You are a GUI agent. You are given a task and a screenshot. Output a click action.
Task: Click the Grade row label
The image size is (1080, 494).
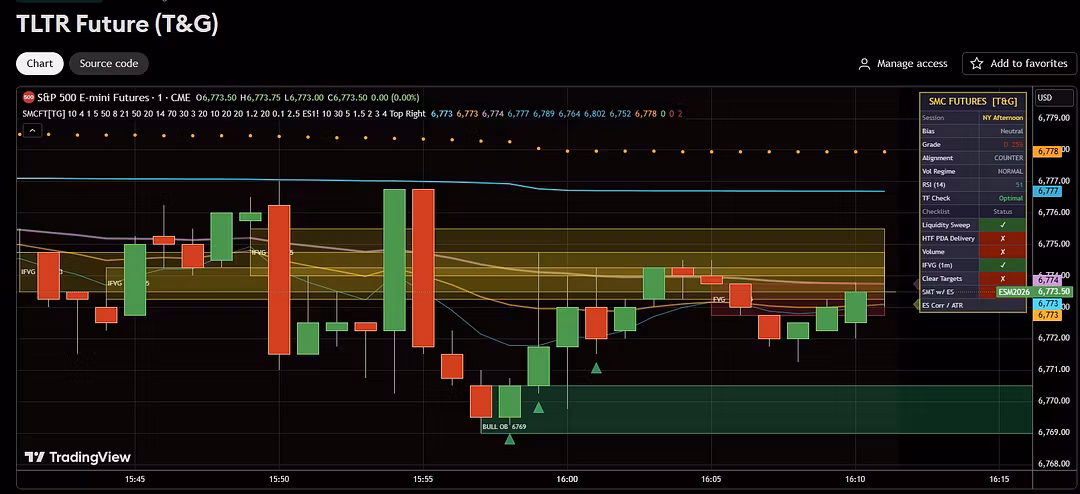tap(931, 145)
